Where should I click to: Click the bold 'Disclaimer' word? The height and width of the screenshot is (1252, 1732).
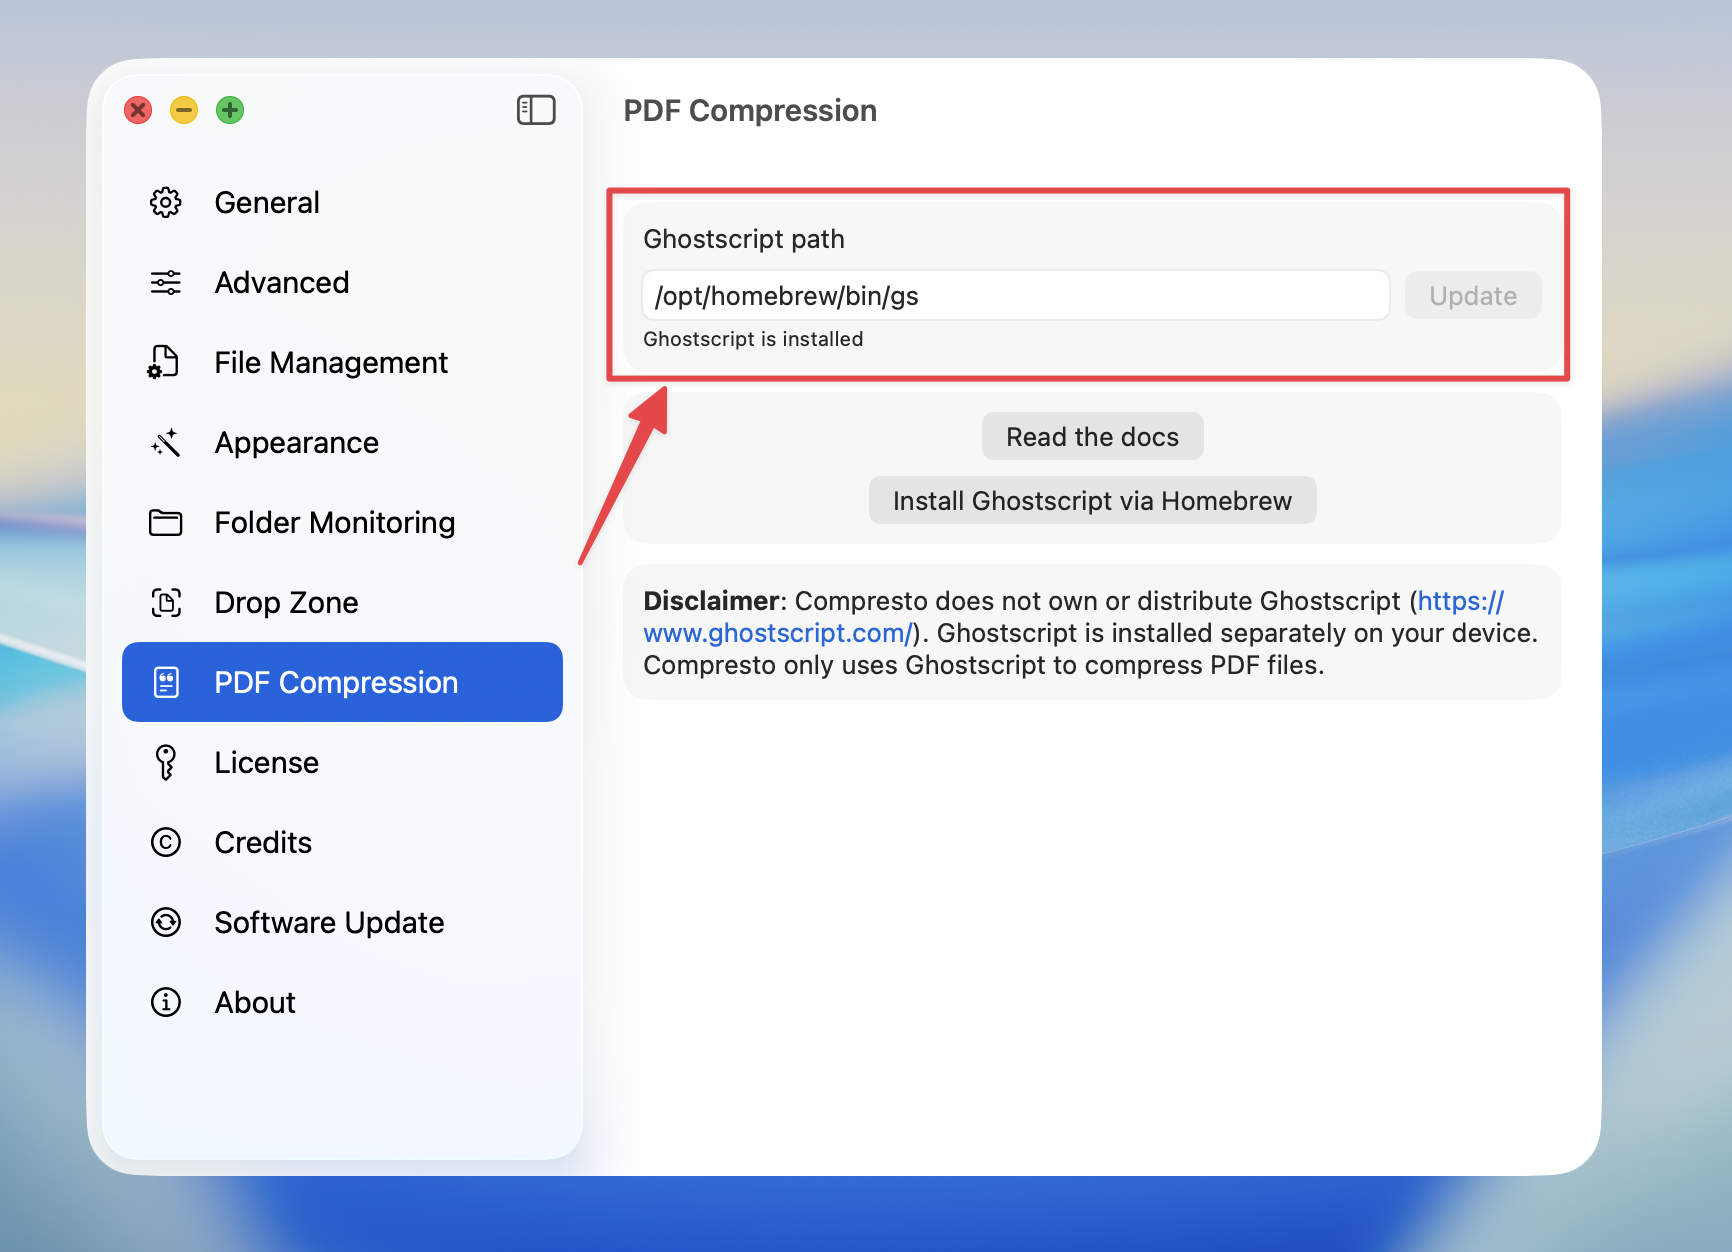[x=711, y=601]
